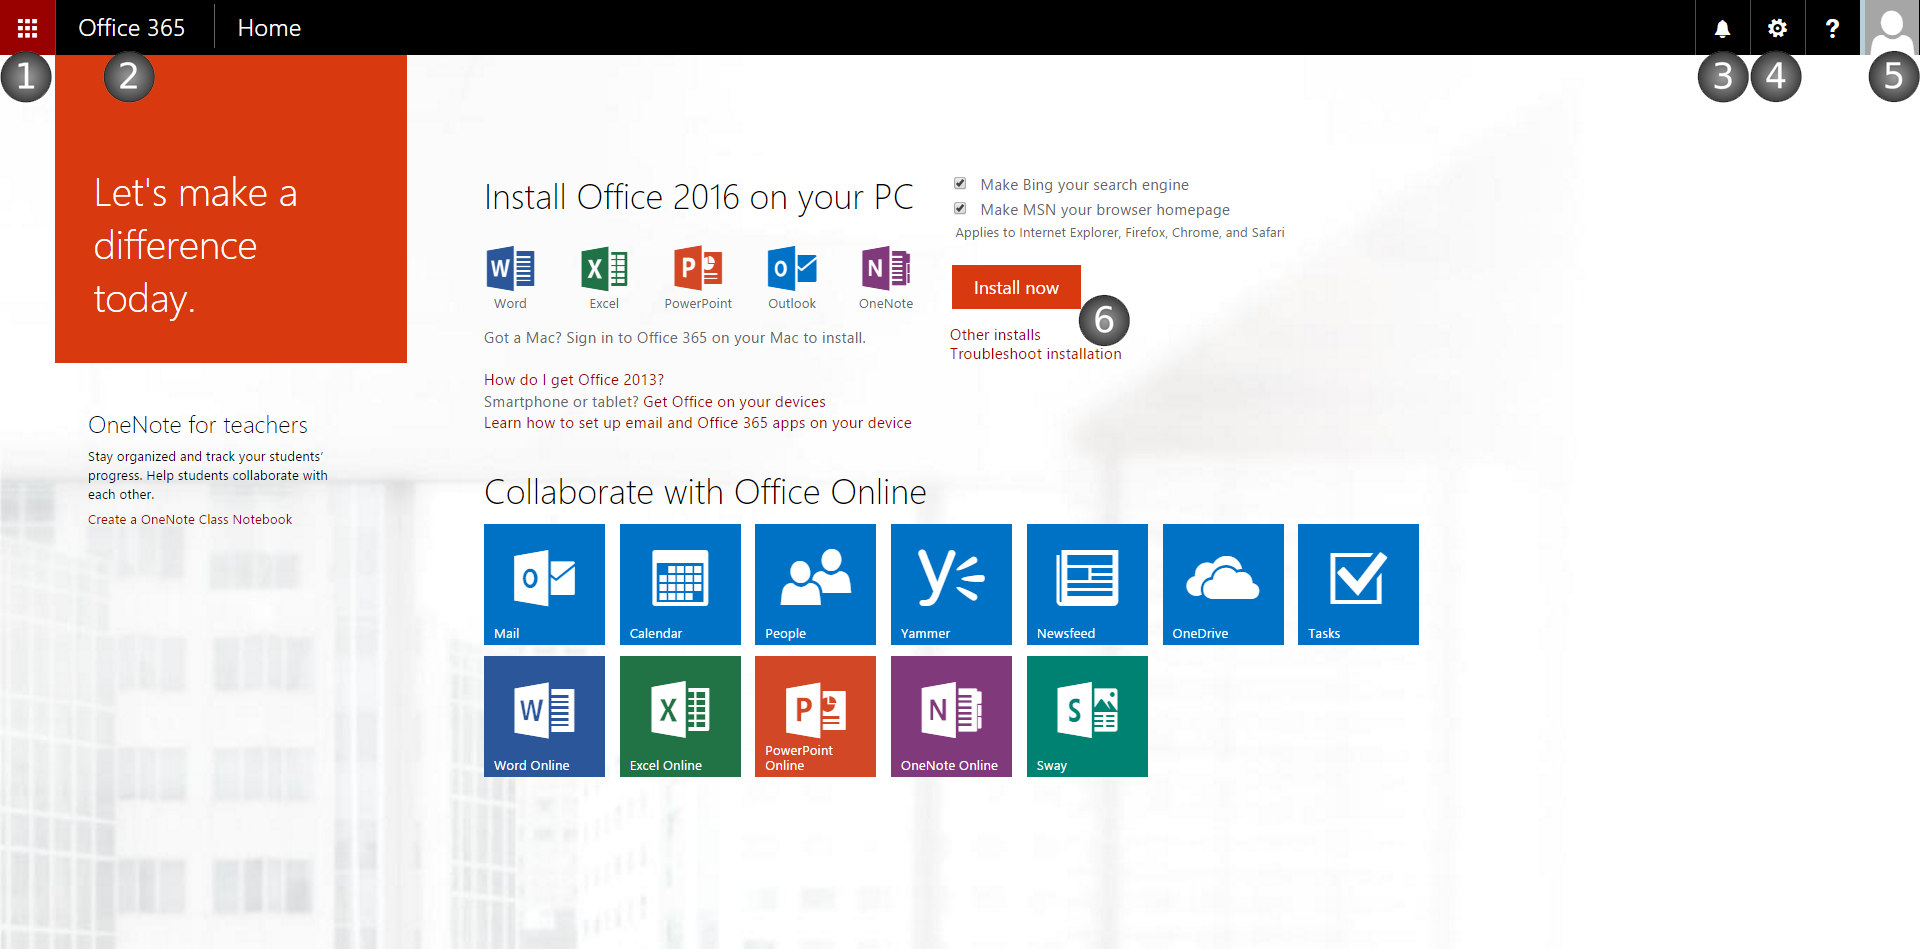Launch OneNote Online tile
Screen dimensions: 1920x949
coord(951,716)
